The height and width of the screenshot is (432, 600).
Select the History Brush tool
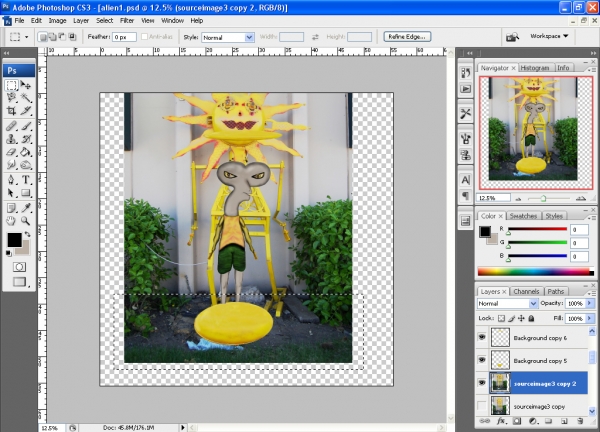pos(26,139)
